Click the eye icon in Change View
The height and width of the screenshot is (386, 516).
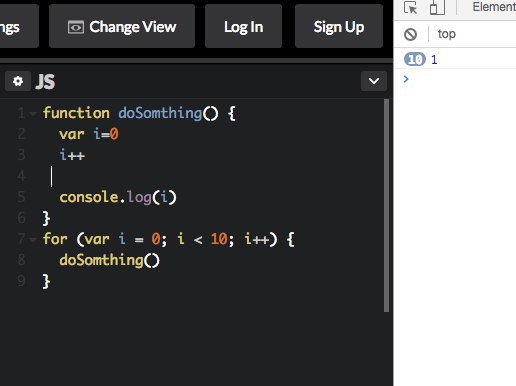click(76, 27)
